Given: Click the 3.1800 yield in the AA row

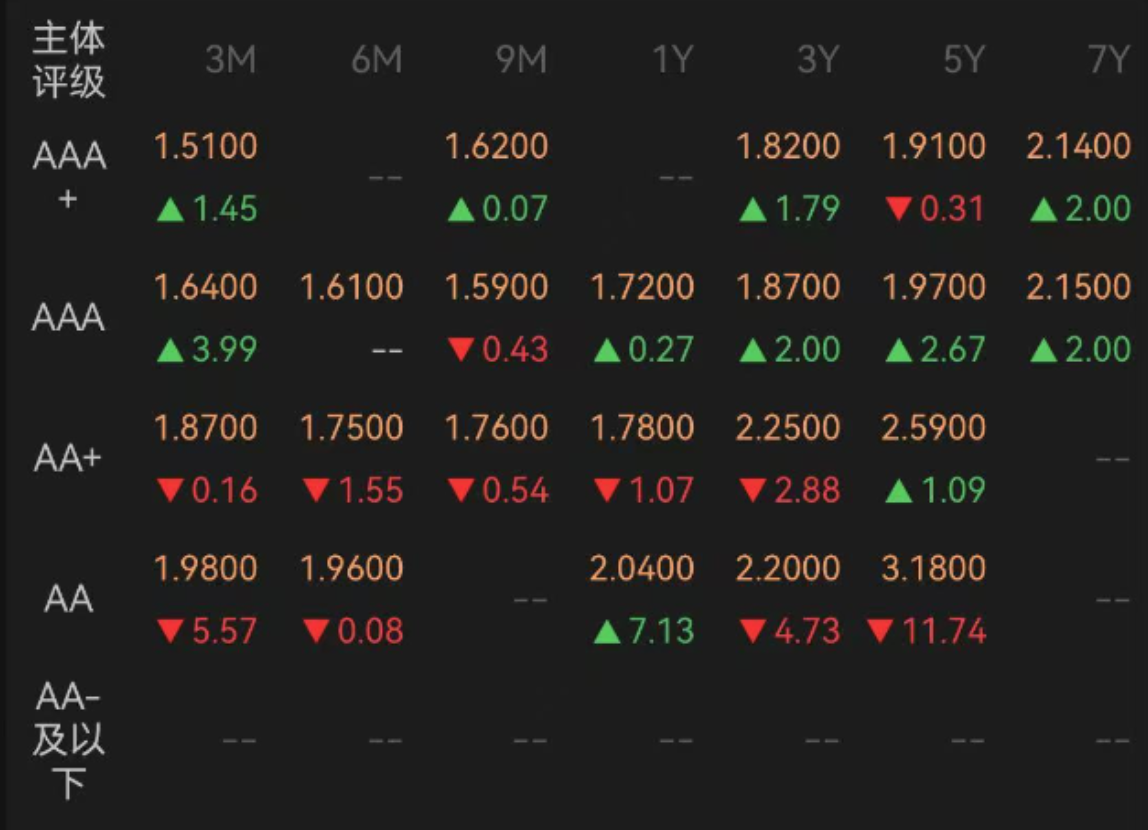Looking at the screenshot, I should [934, 569].
